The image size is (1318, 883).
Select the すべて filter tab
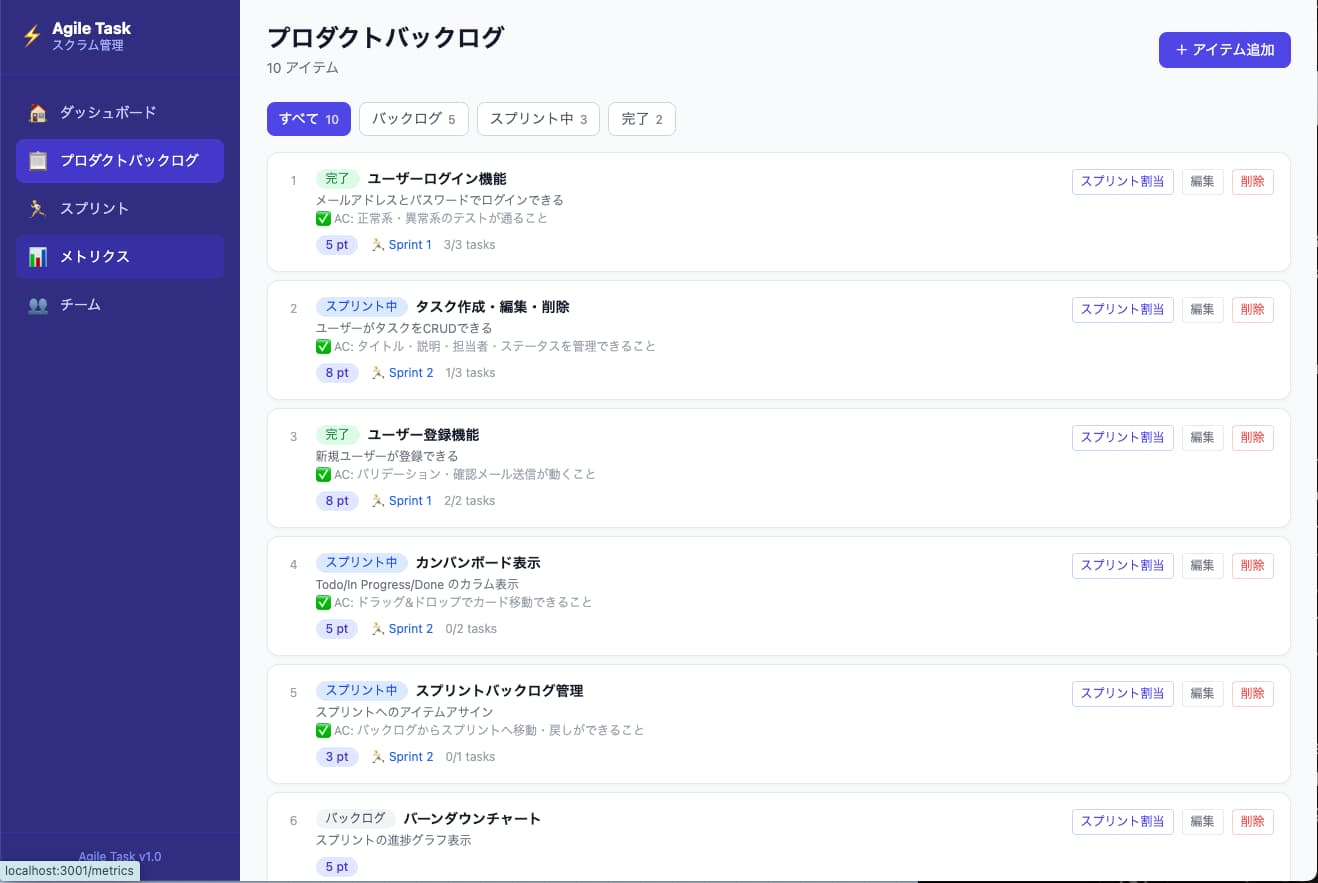[308, 118]
